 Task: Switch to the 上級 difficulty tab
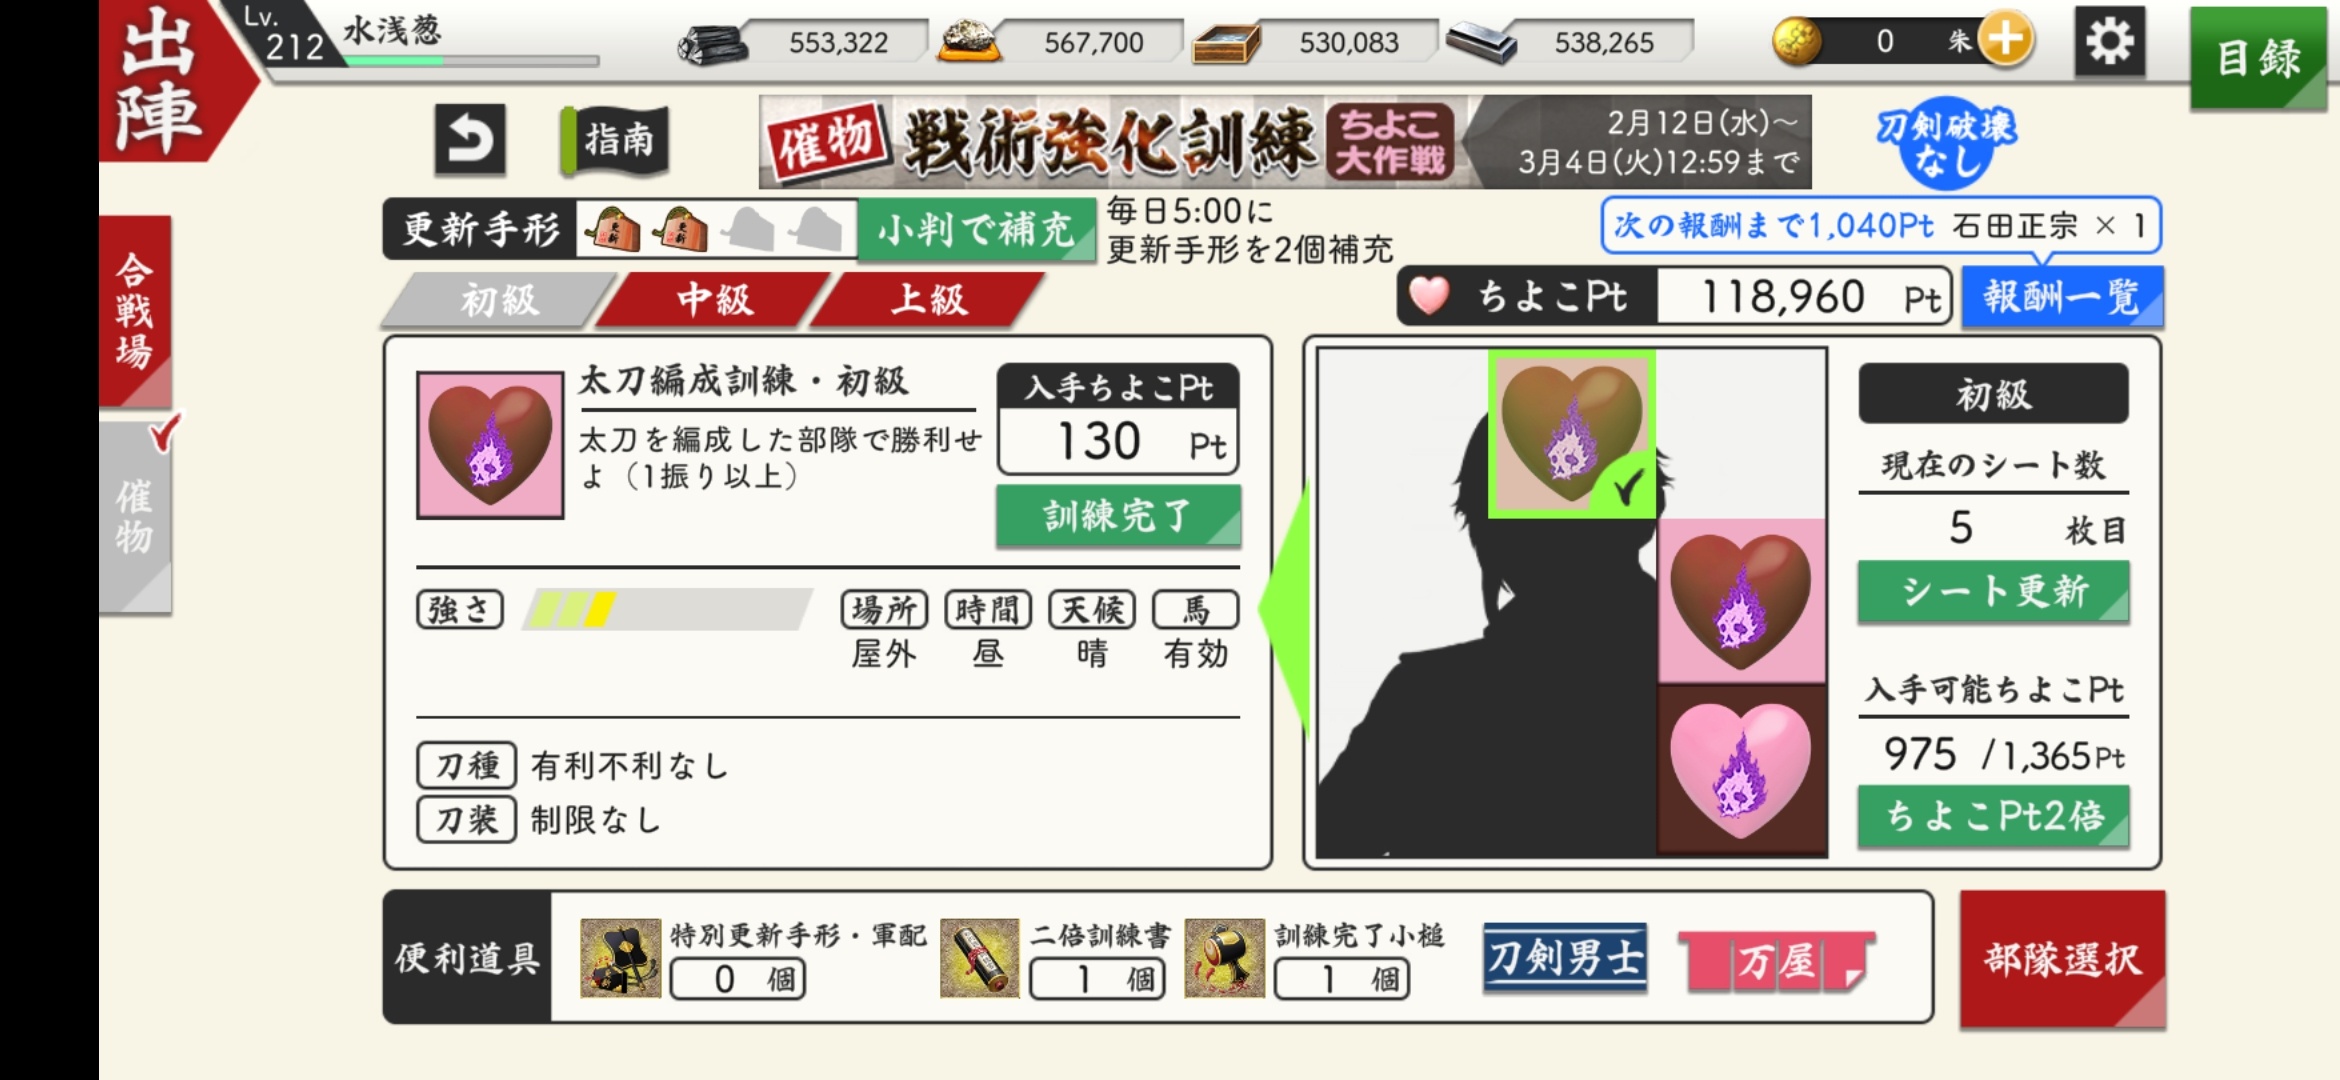(929, 299)
